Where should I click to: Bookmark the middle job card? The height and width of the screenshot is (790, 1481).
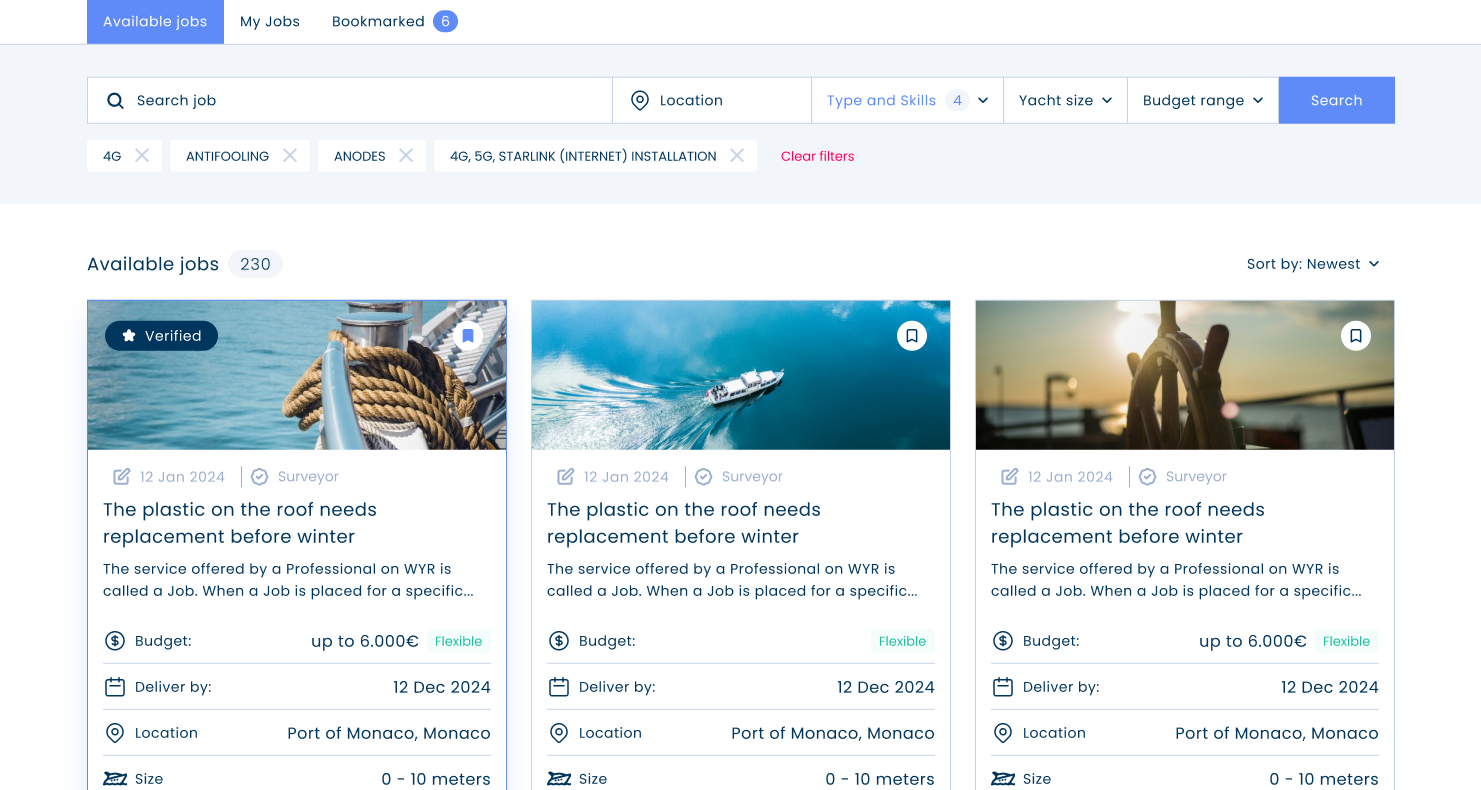tap(911, 335)
